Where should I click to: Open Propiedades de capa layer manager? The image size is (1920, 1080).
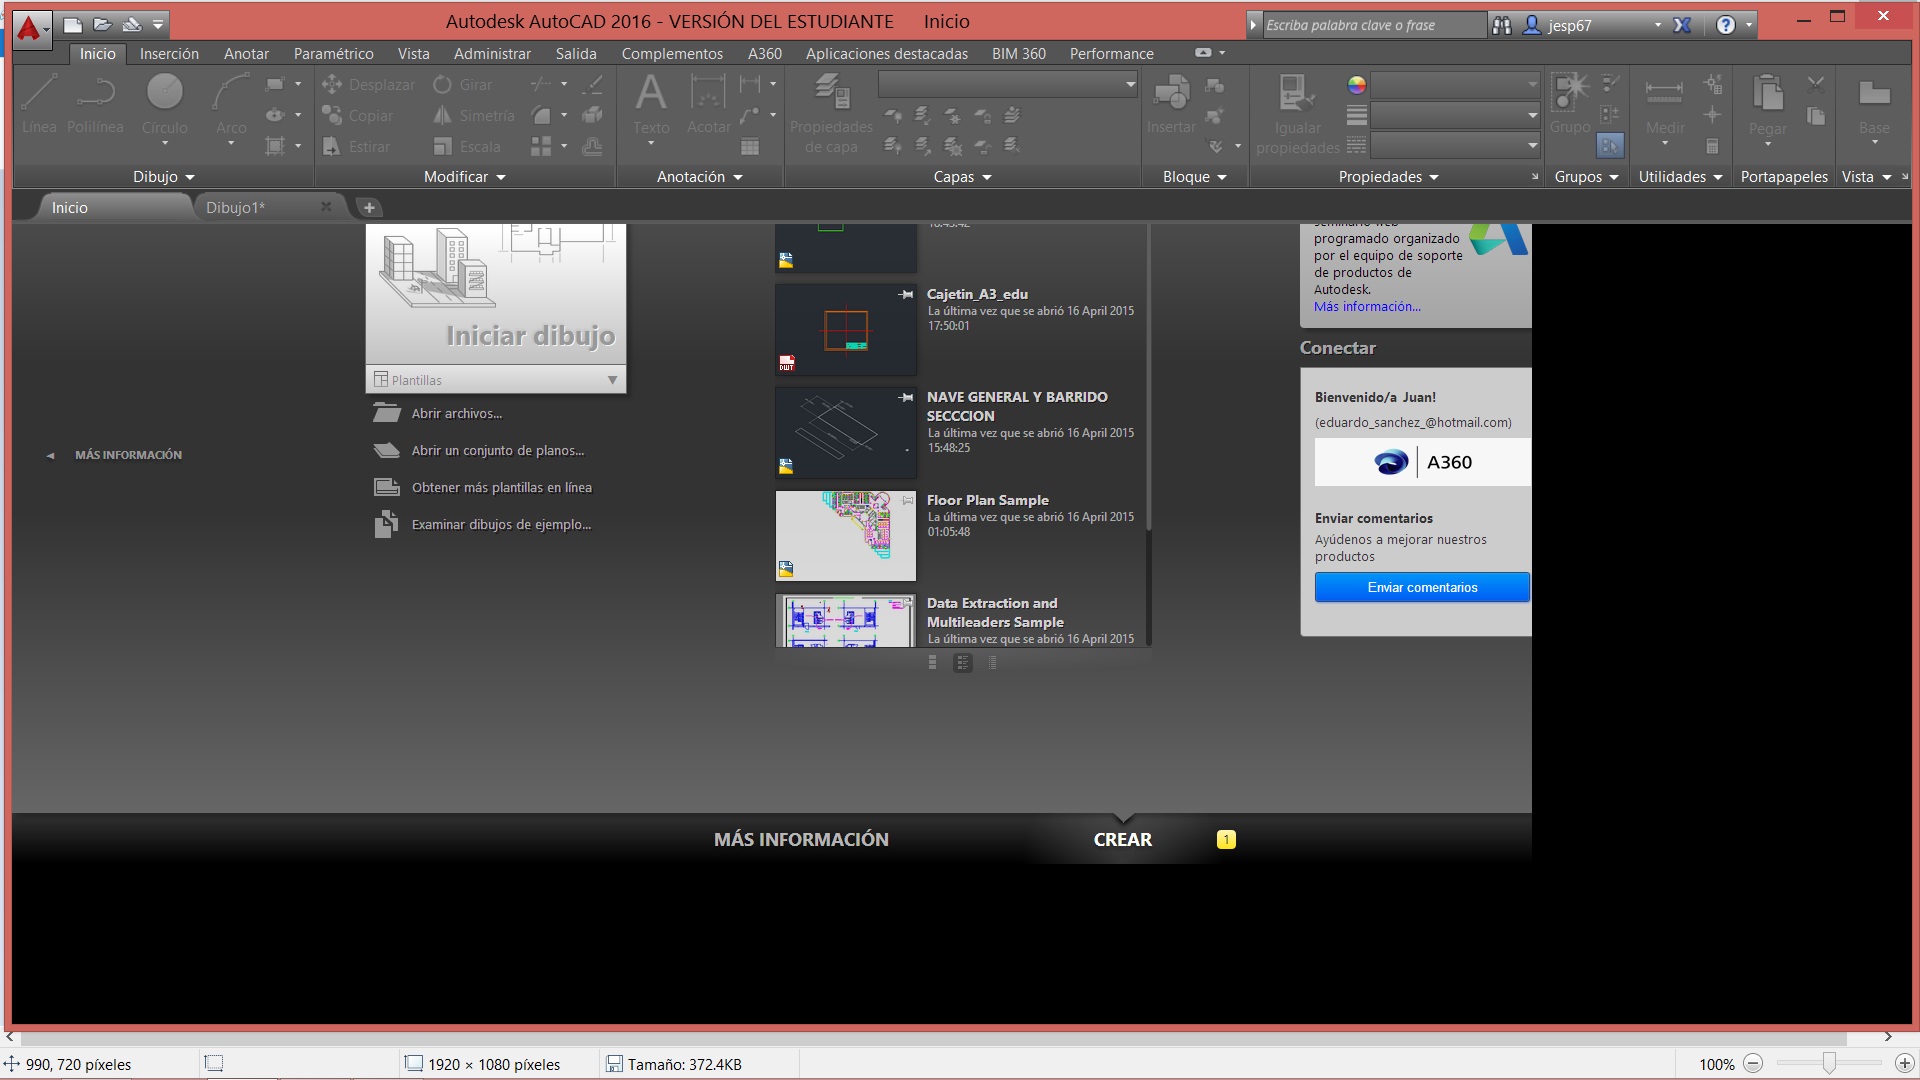(x=831, y=114)
